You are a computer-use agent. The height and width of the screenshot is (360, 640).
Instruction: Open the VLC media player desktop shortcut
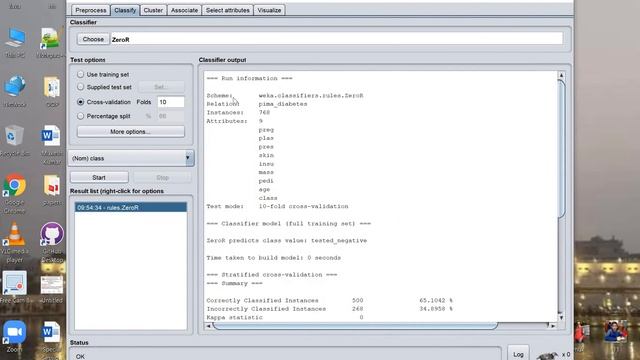coord(15,242)
